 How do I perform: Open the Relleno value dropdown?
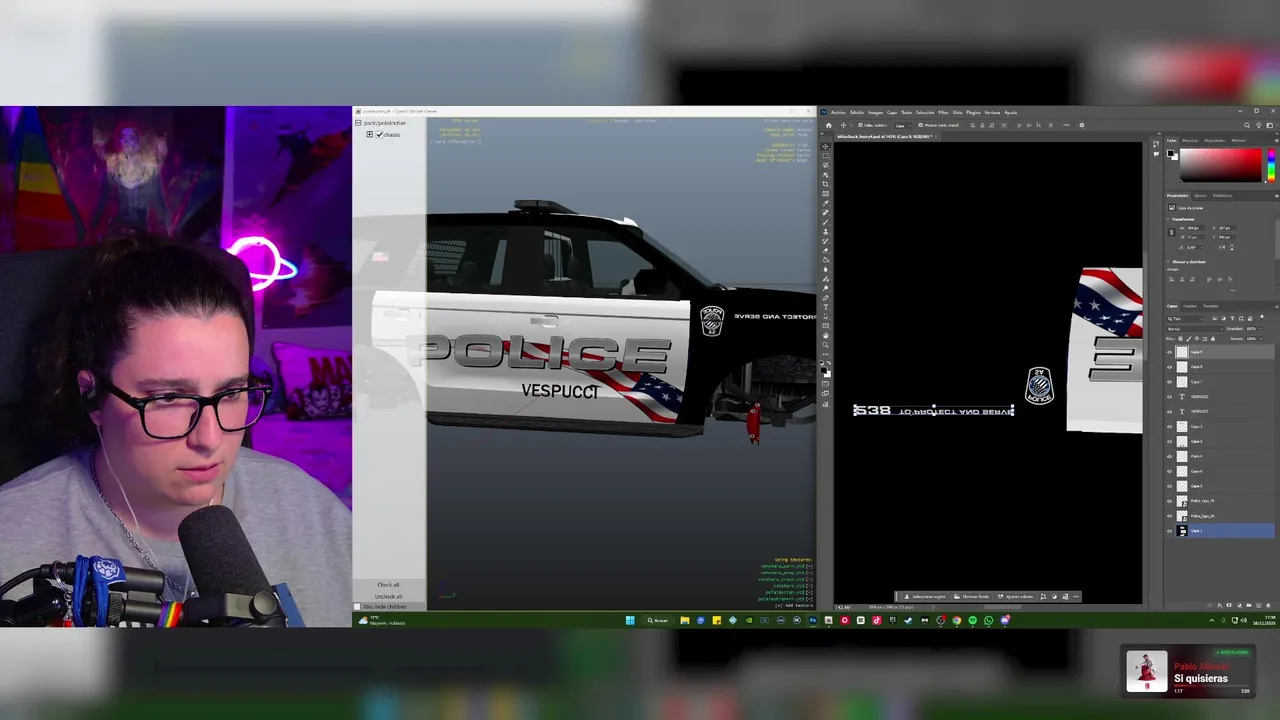(x=1260, y=339)
